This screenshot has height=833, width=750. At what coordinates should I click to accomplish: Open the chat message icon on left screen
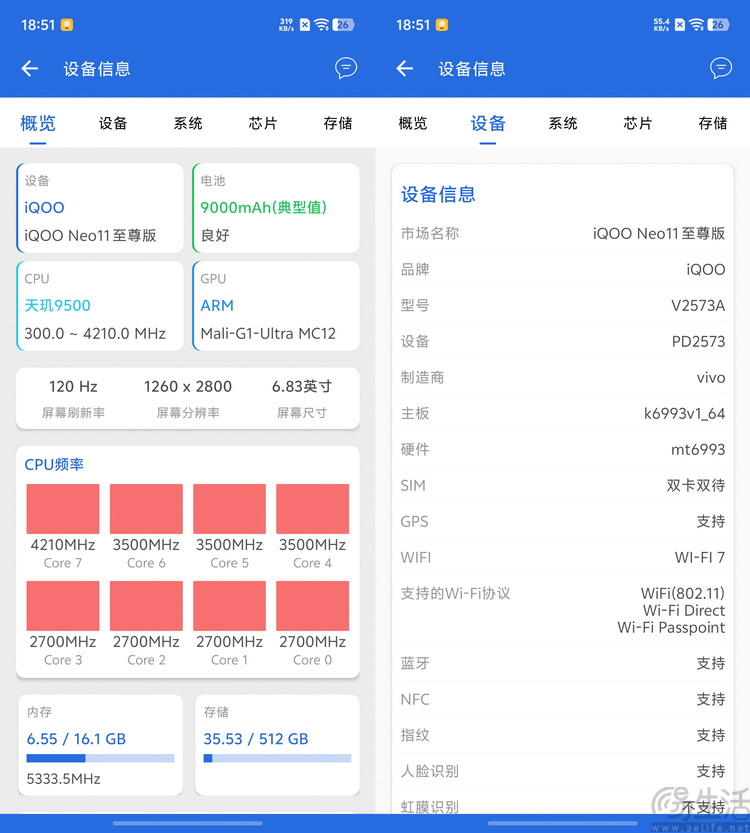click(346, 68)
